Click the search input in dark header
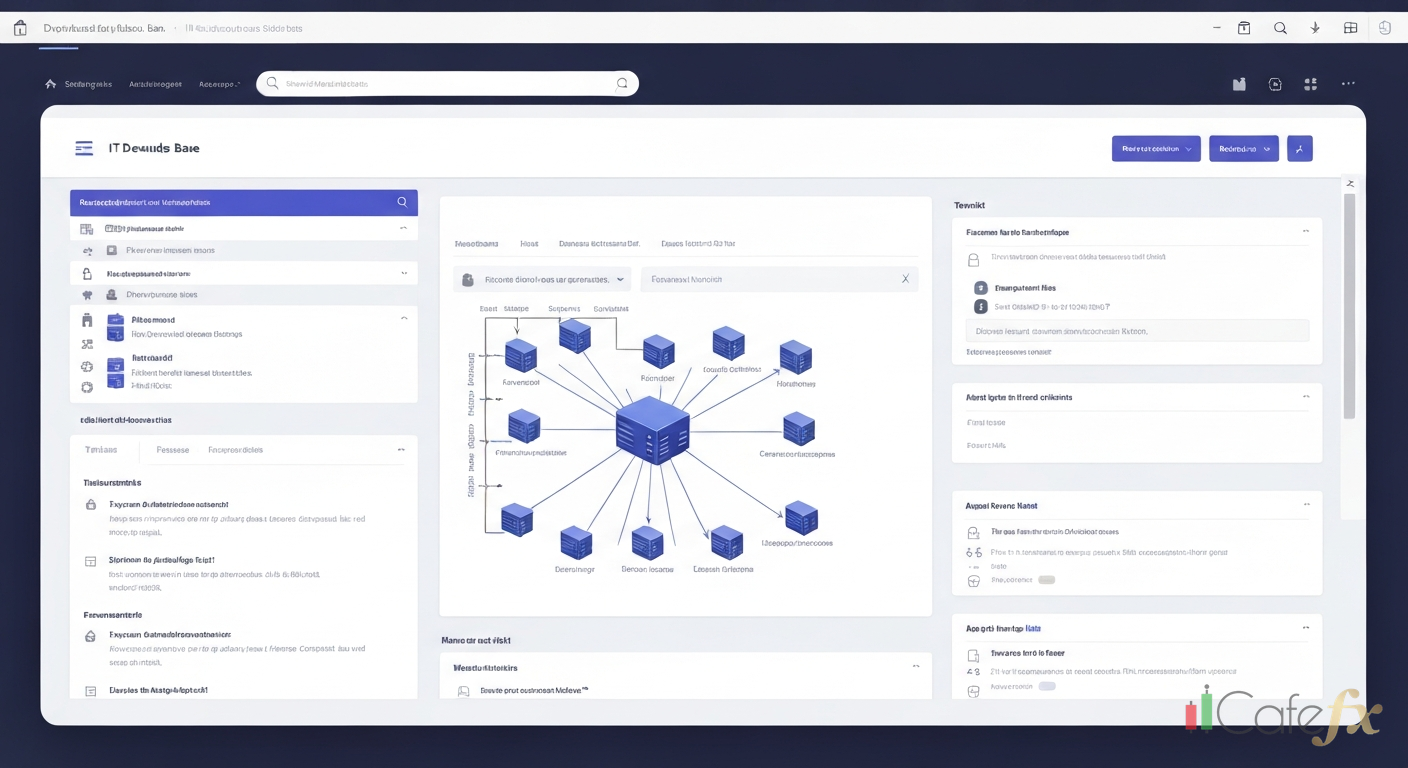Image resolution: width=1408 pixels, height=768 pixels. (x=447, y=84)
